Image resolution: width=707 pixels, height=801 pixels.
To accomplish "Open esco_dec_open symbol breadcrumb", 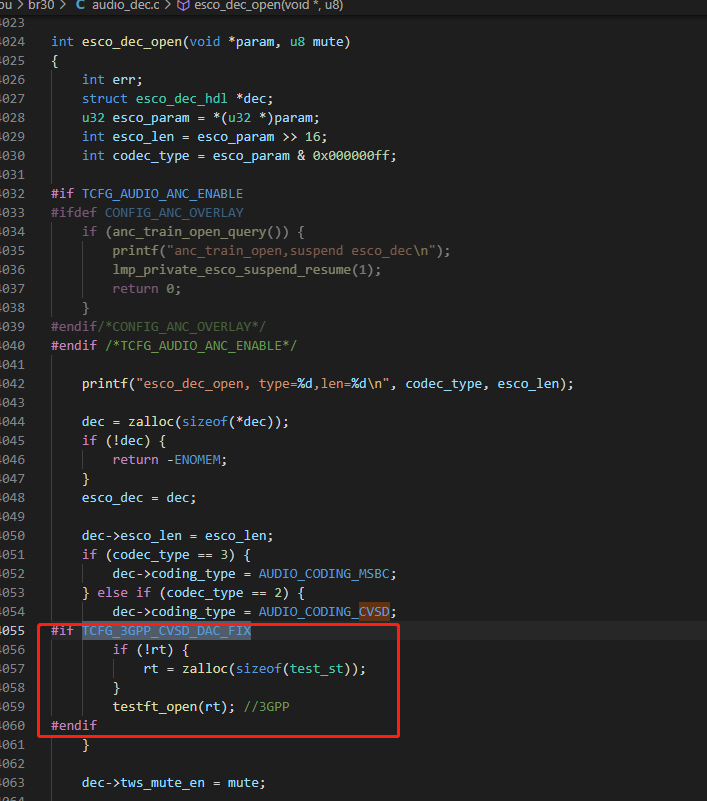I will 269,5.
